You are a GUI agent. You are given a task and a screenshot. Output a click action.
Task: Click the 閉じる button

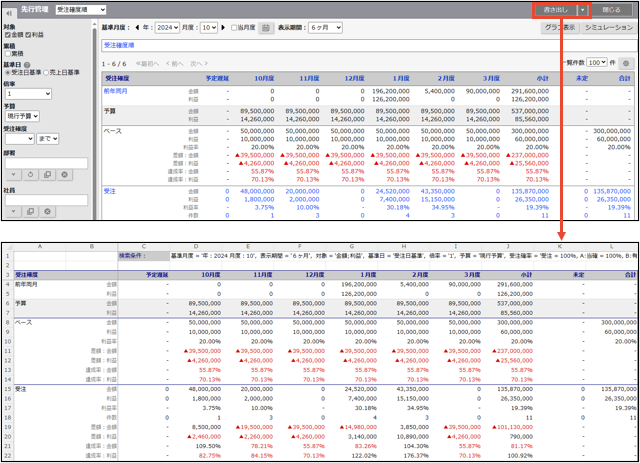pos(611,10)
